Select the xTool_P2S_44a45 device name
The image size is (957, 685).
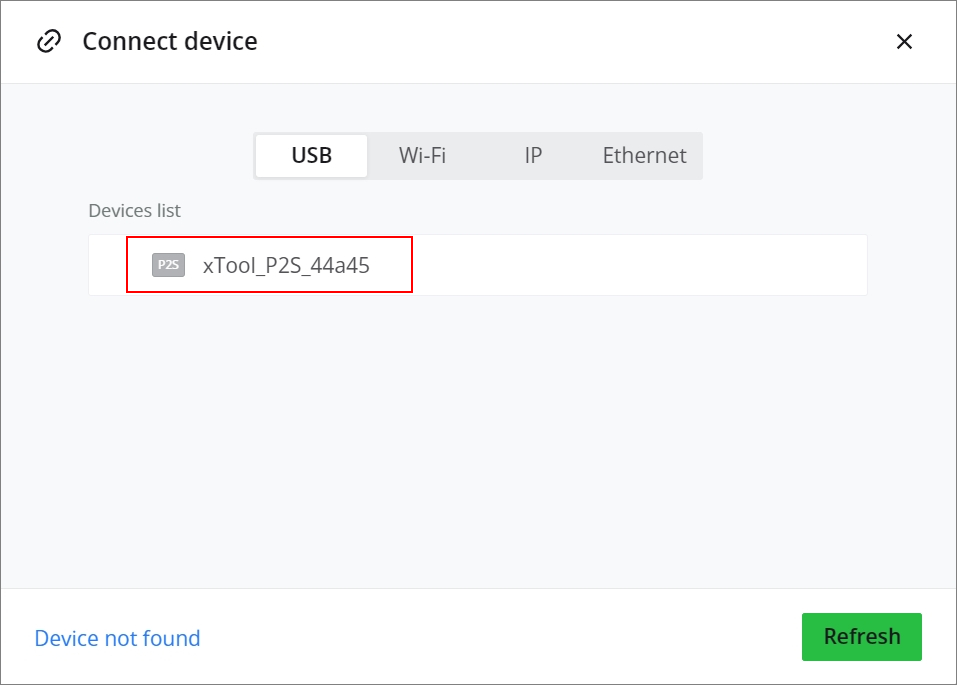(x=286, y=265)
